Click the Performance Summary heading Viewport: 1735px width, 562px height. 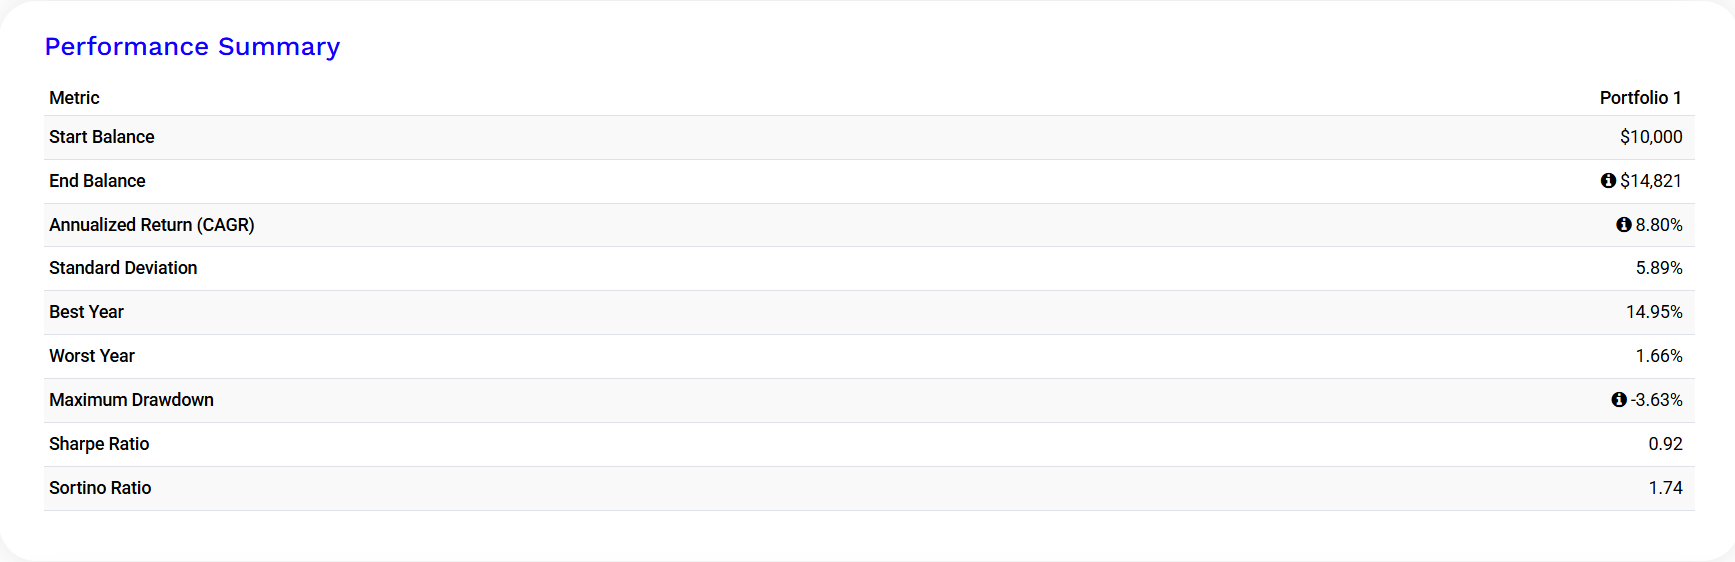pos(192,47)
